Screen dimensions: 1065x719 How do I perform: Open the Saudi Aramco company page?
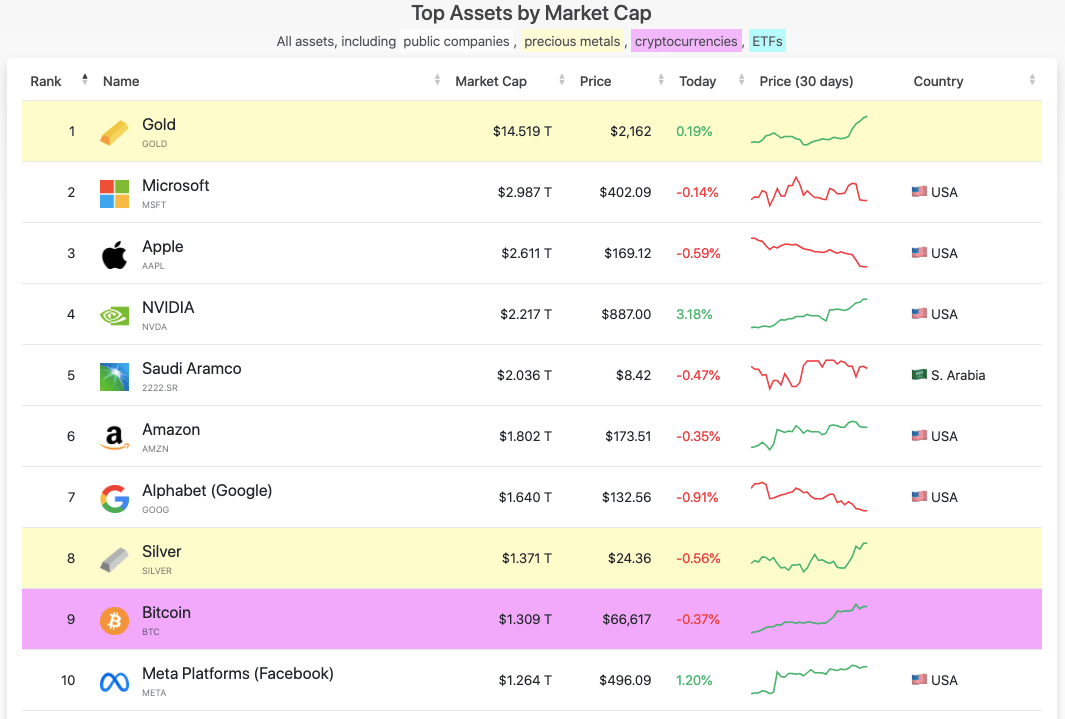click(x=192, y=369)
